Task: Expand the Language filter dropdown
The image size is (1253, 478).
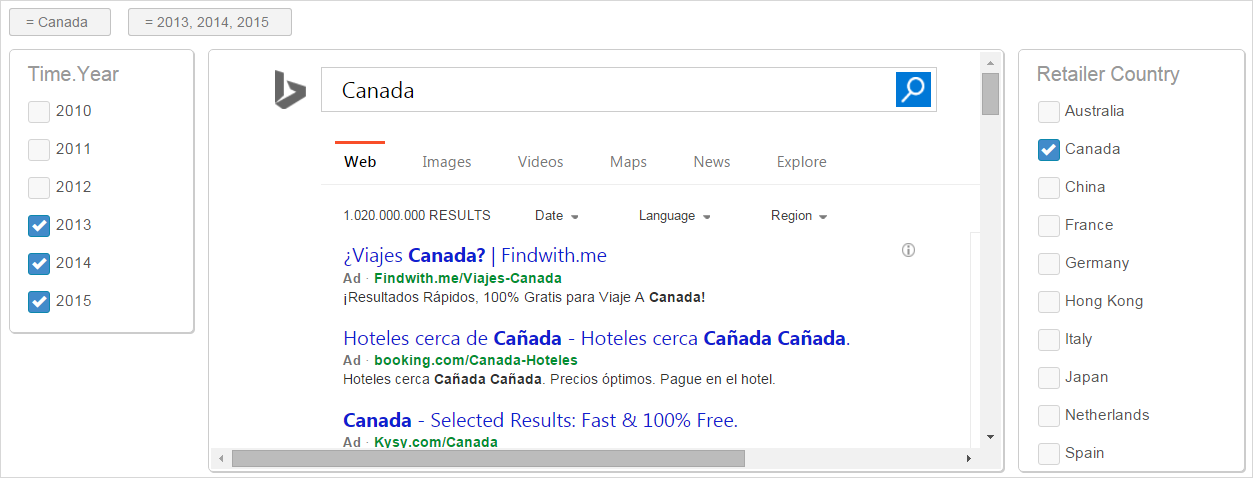Action: pyautogui.click(x=675, y=215)
